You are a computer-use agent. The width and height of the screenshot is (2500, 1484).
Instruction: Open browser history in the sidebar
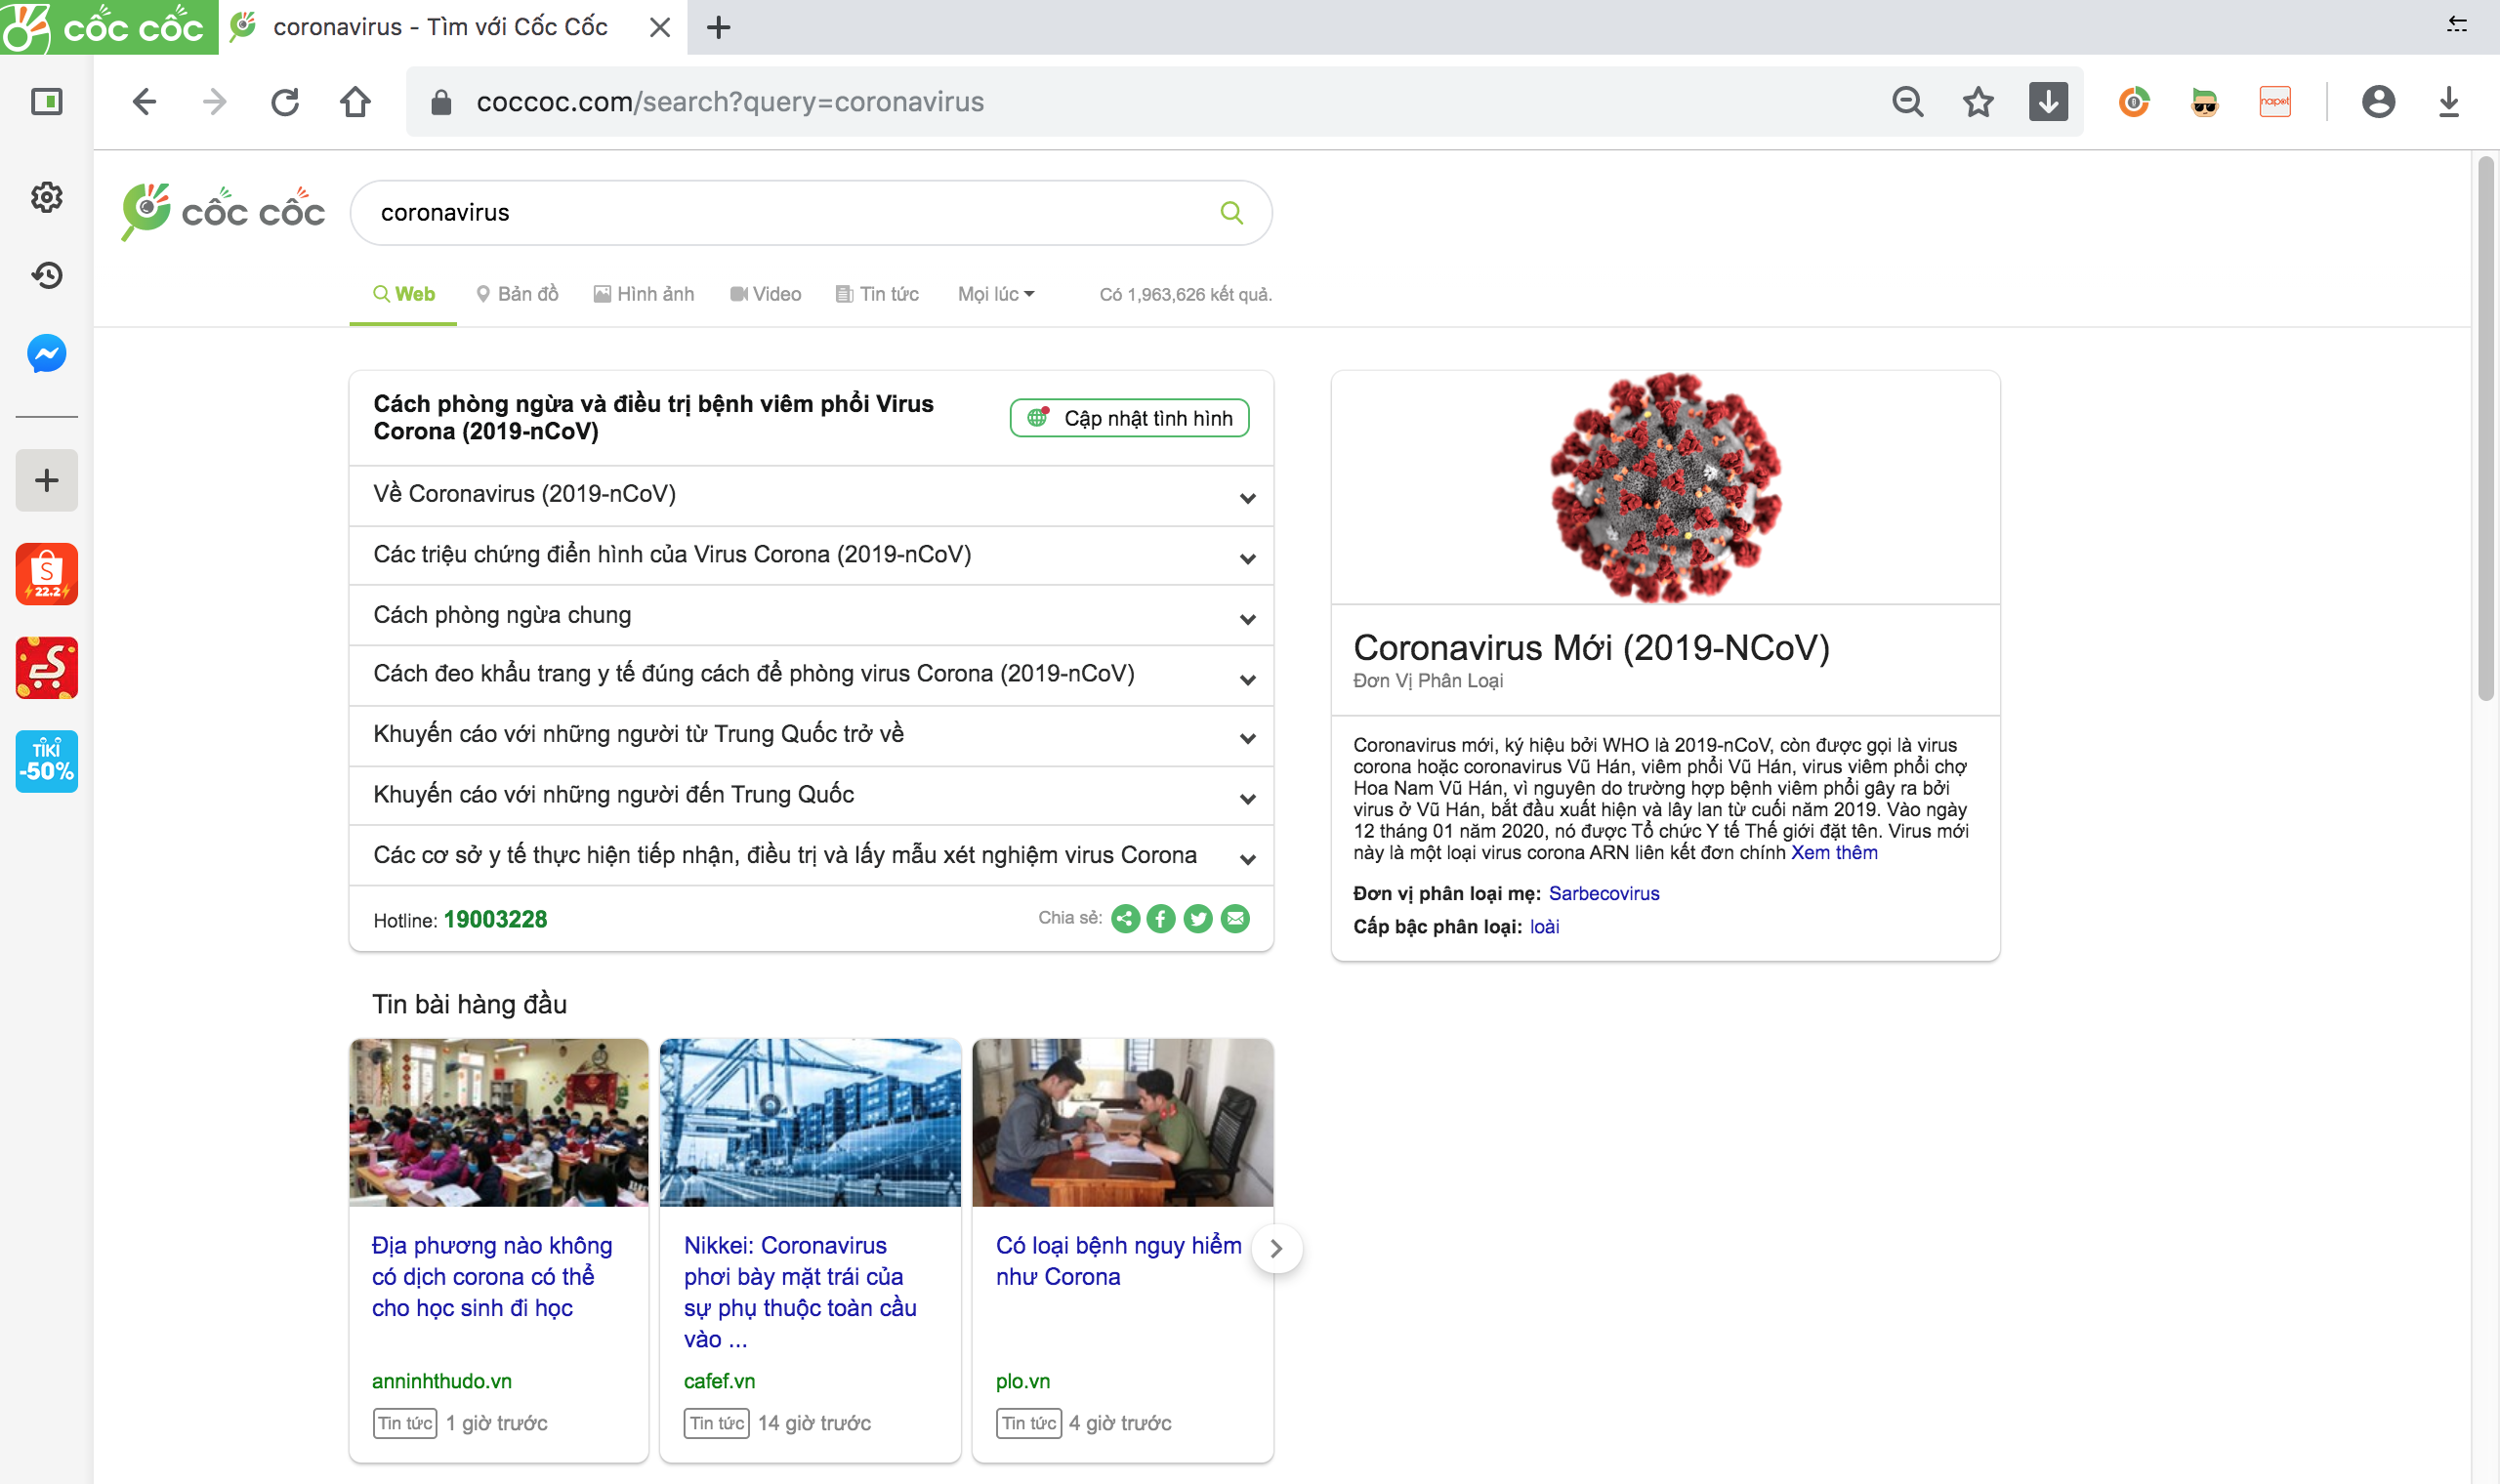coord(46,275)
